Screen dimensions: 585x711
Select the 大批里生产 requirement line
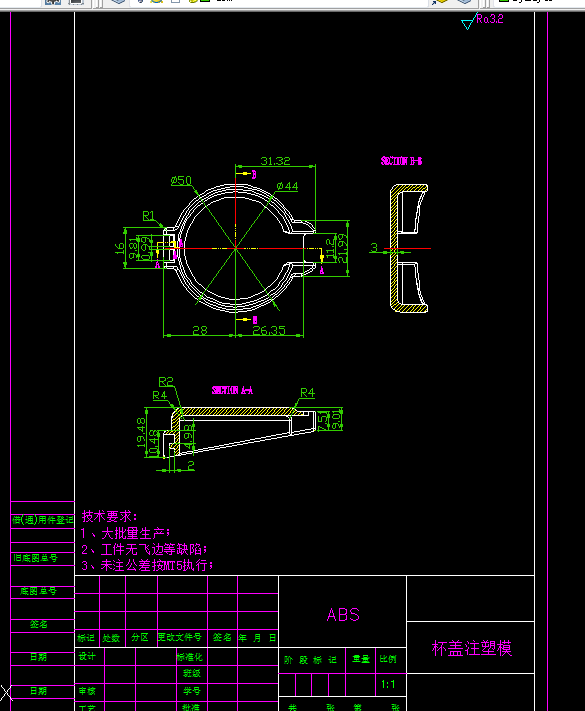(x=126, y=533)
